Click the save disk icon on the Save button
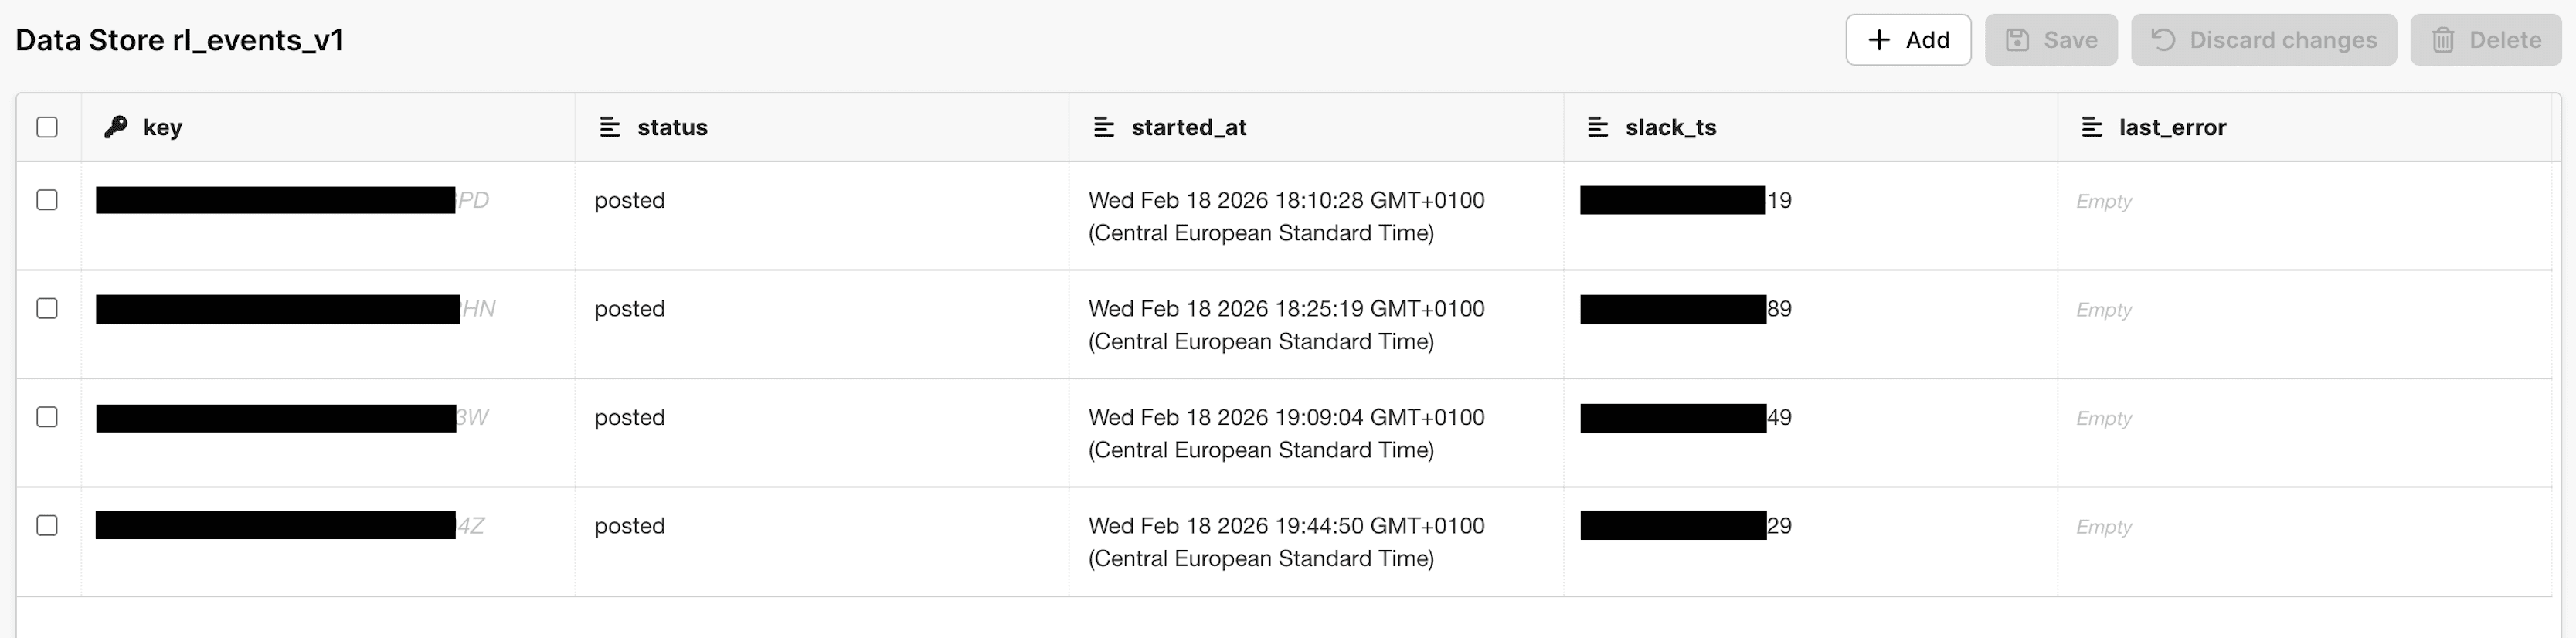This screenshot has height=638, width=2576. 2019,39
